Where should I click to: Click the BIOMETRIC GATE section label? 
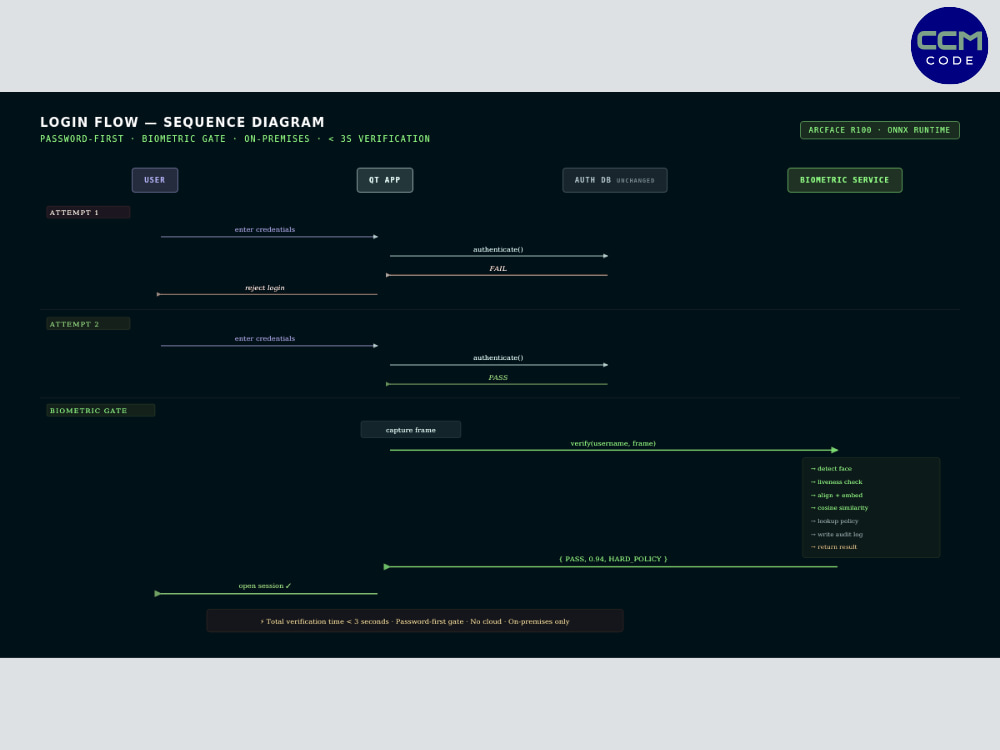100,411
